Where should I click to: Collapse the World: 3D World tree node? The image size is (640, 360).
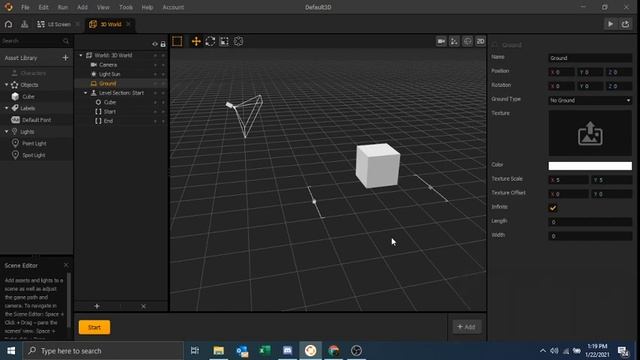pos(81,55)
